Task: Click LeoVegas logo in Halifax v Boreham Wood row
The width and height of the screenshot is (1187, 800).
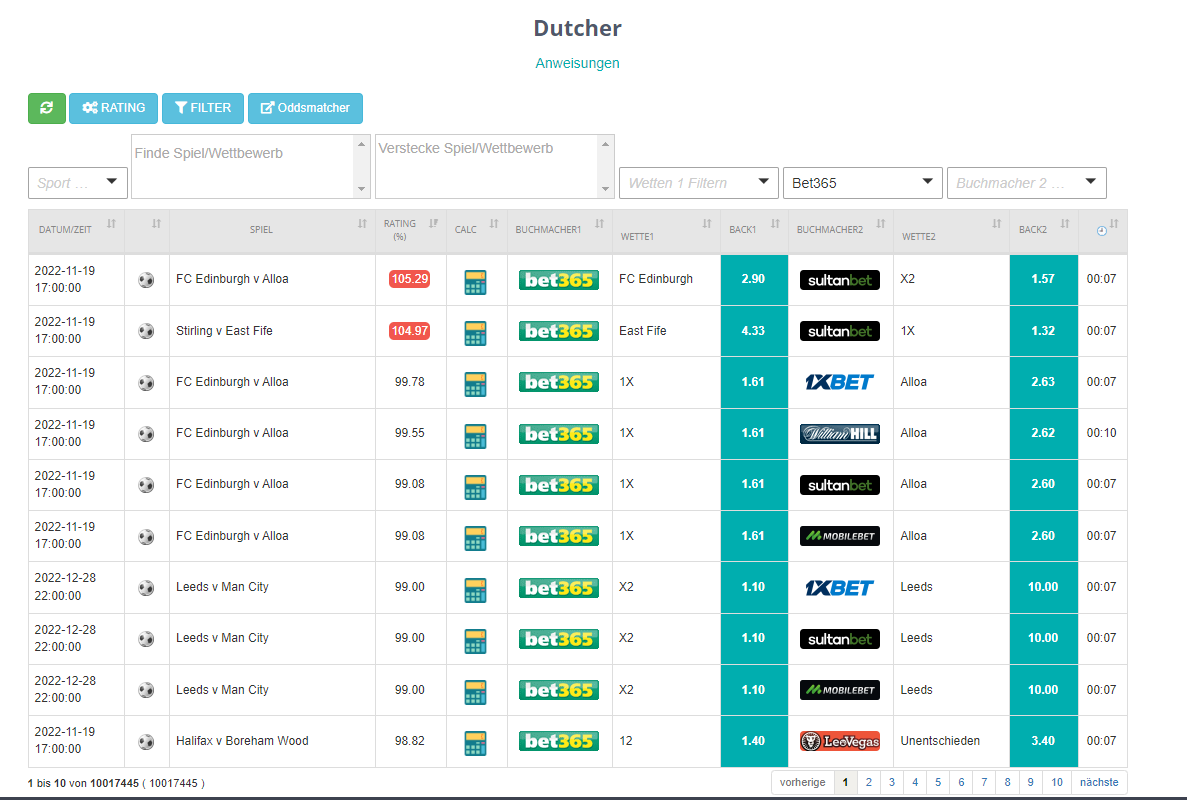Action: tap(840, 742)
